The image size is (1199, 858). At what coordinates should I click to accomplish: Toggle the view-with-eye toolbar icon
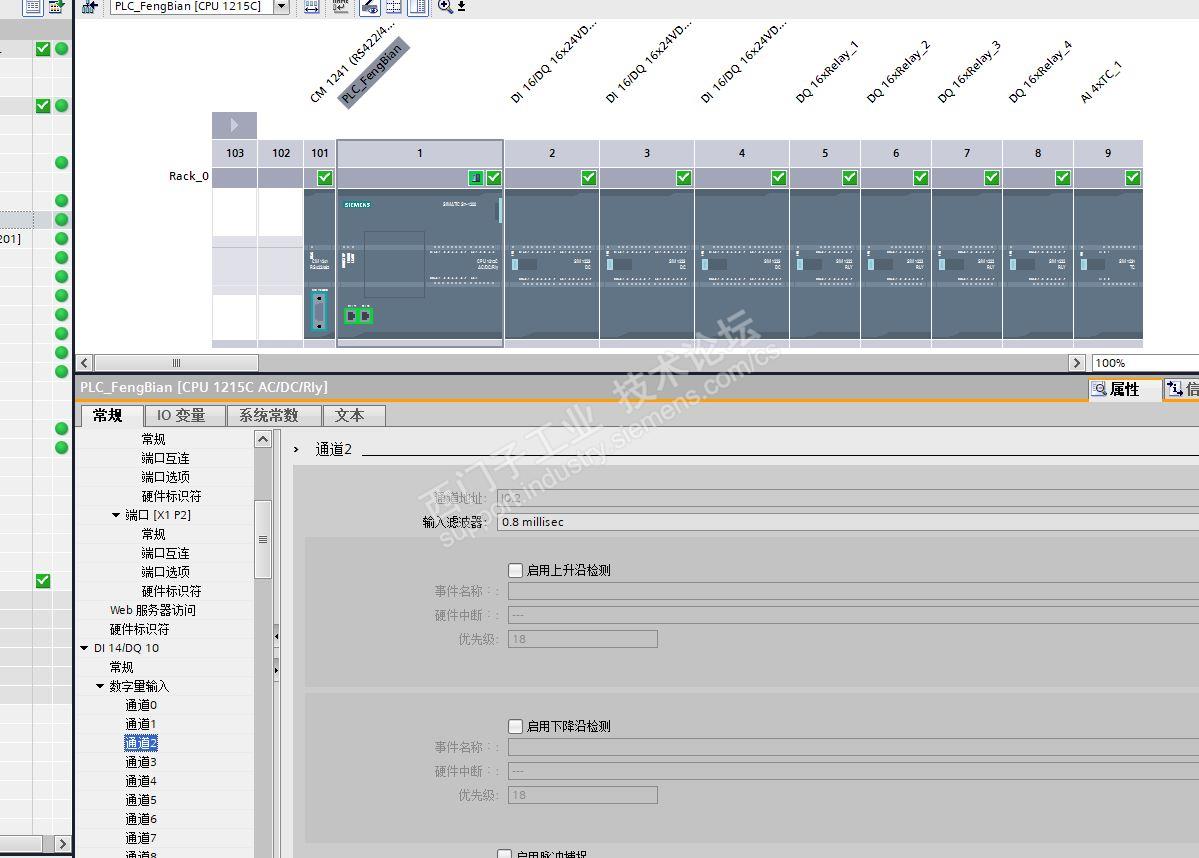pyautogui.click(x=369, y=7)
